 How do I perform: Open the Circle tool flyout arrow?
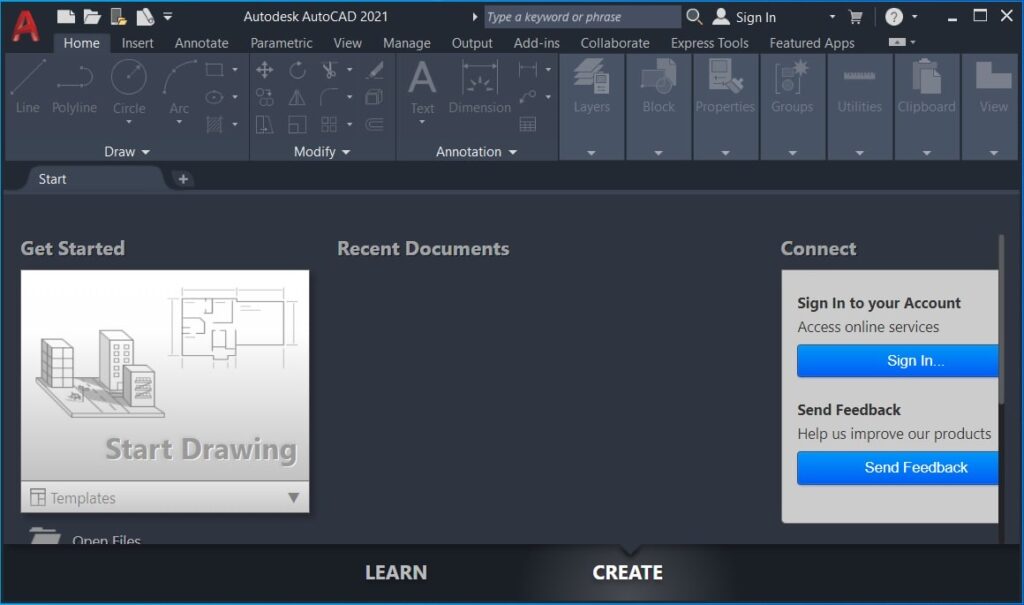tap(129, 122)
